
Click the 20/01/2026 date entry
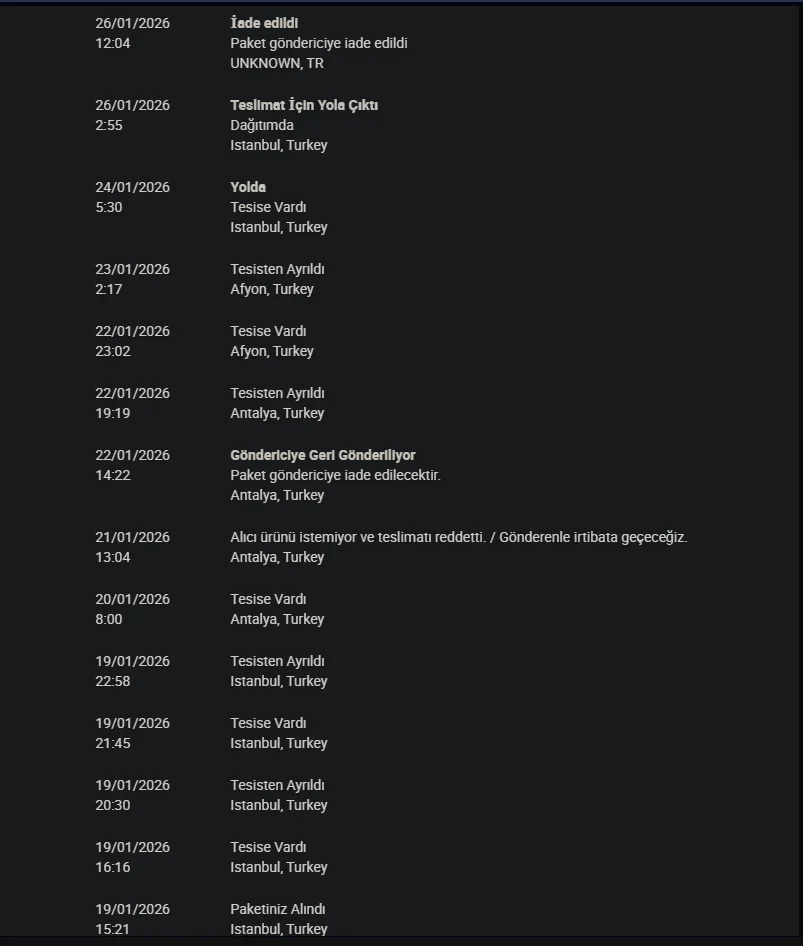pos(132,599)
